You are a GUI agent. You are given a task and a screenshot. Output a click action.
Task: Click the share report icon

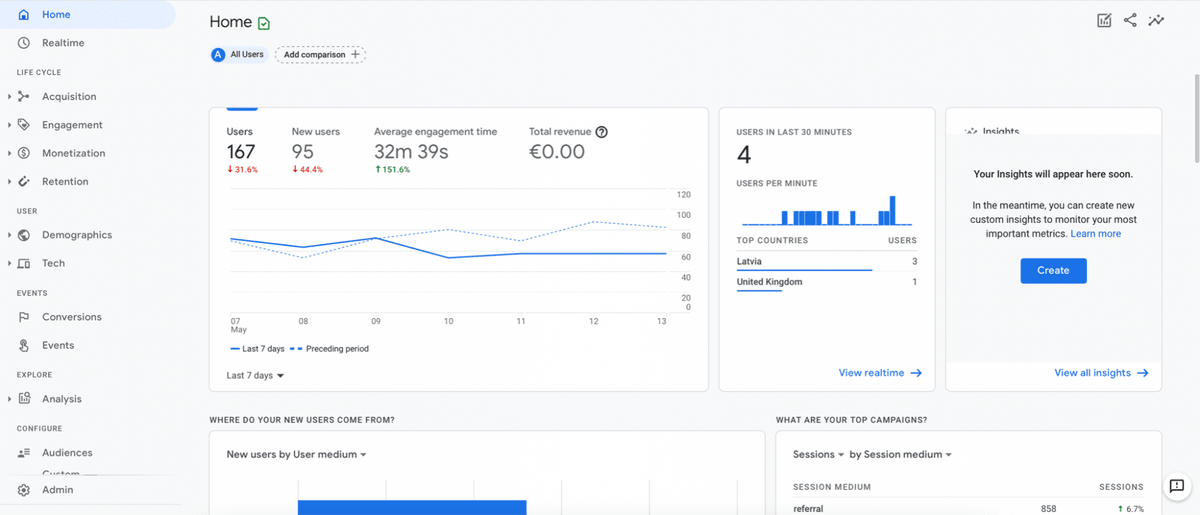tap(1130, 20)
